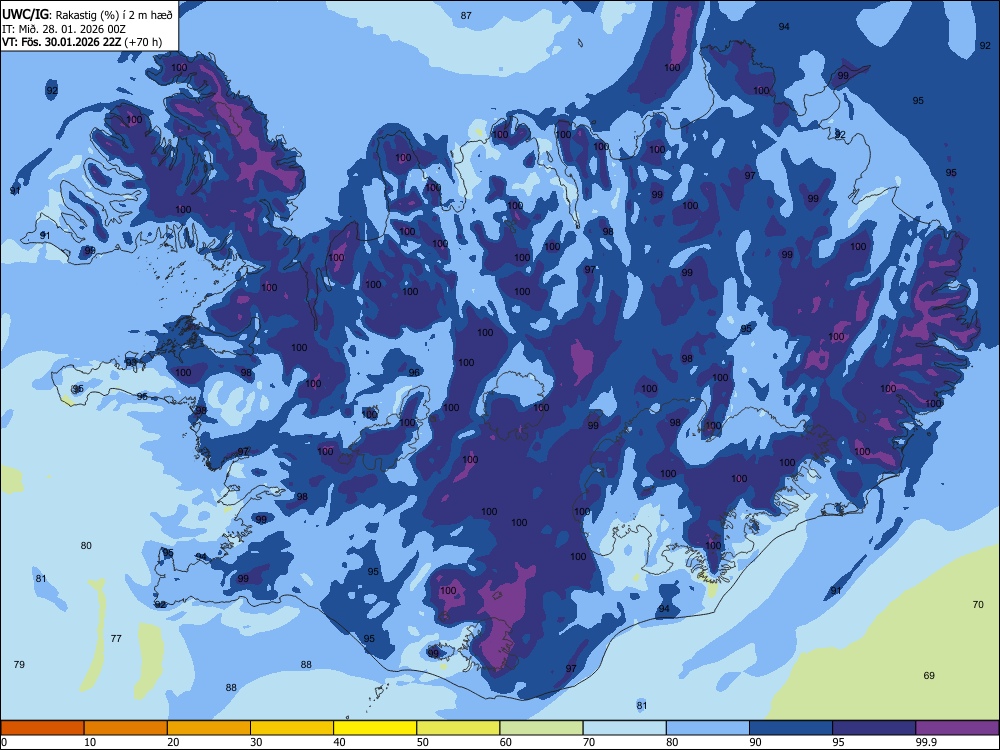Pick the bright yellow 40–50 legend swatch
The height and width of the screenshot is (750, 1000).
[x=375, y=728]
